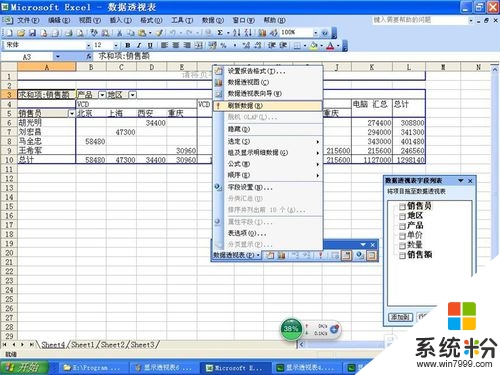Open the 插入(I) menu
The image size is (500, 375).
120,20
